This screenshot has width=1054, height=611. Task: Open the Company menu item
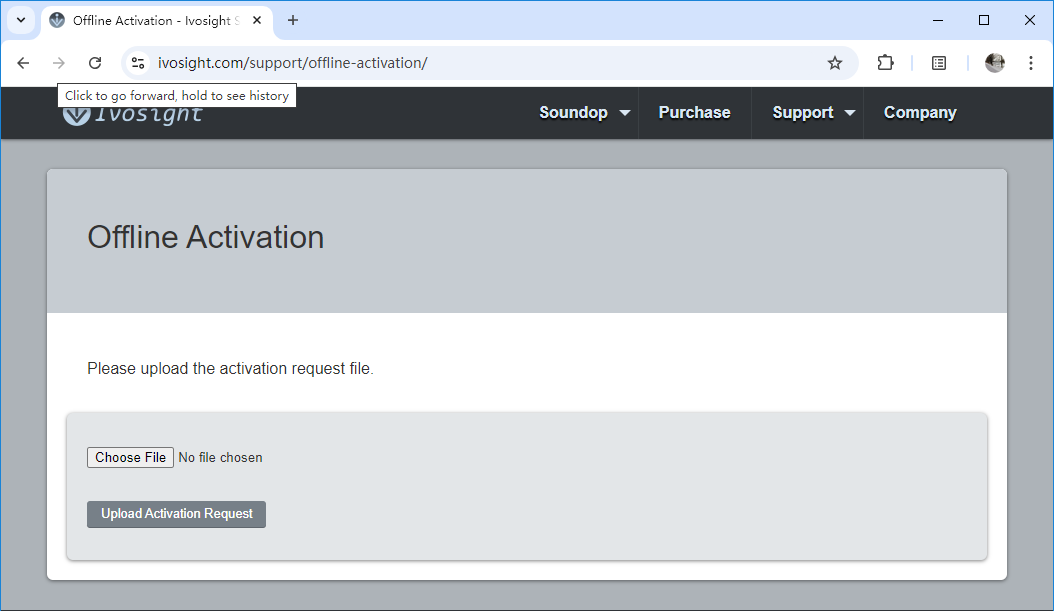click(920, 113)
